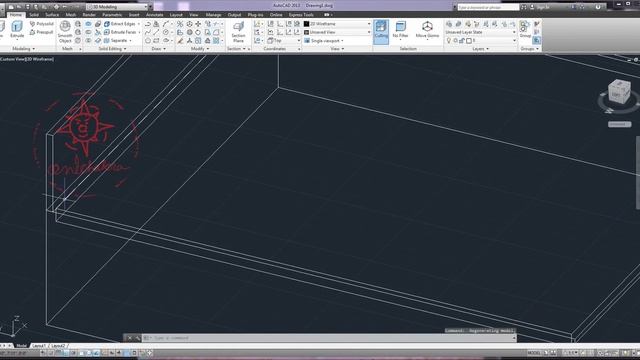This screenshot has height=360, width=640.
Task: Click the layer color swatch
Action: pos(469,41)
